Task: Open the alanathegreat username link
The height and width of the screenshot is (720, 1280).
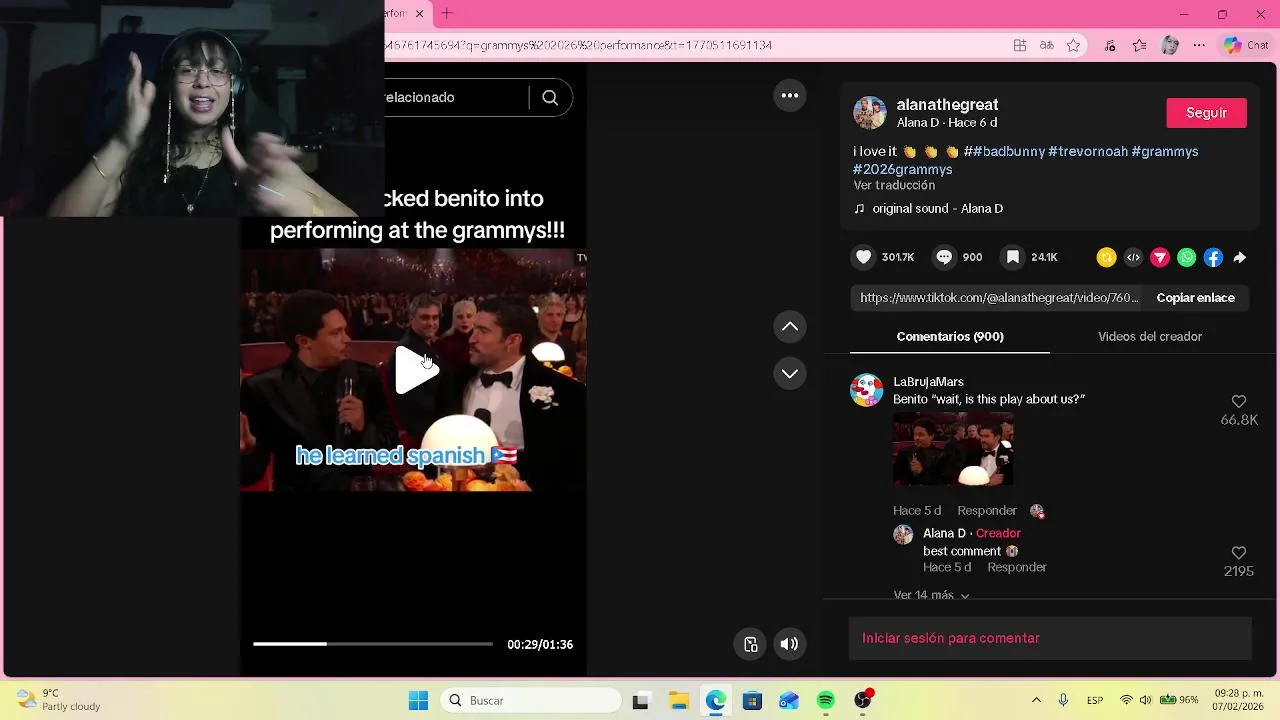Action: 947,104
